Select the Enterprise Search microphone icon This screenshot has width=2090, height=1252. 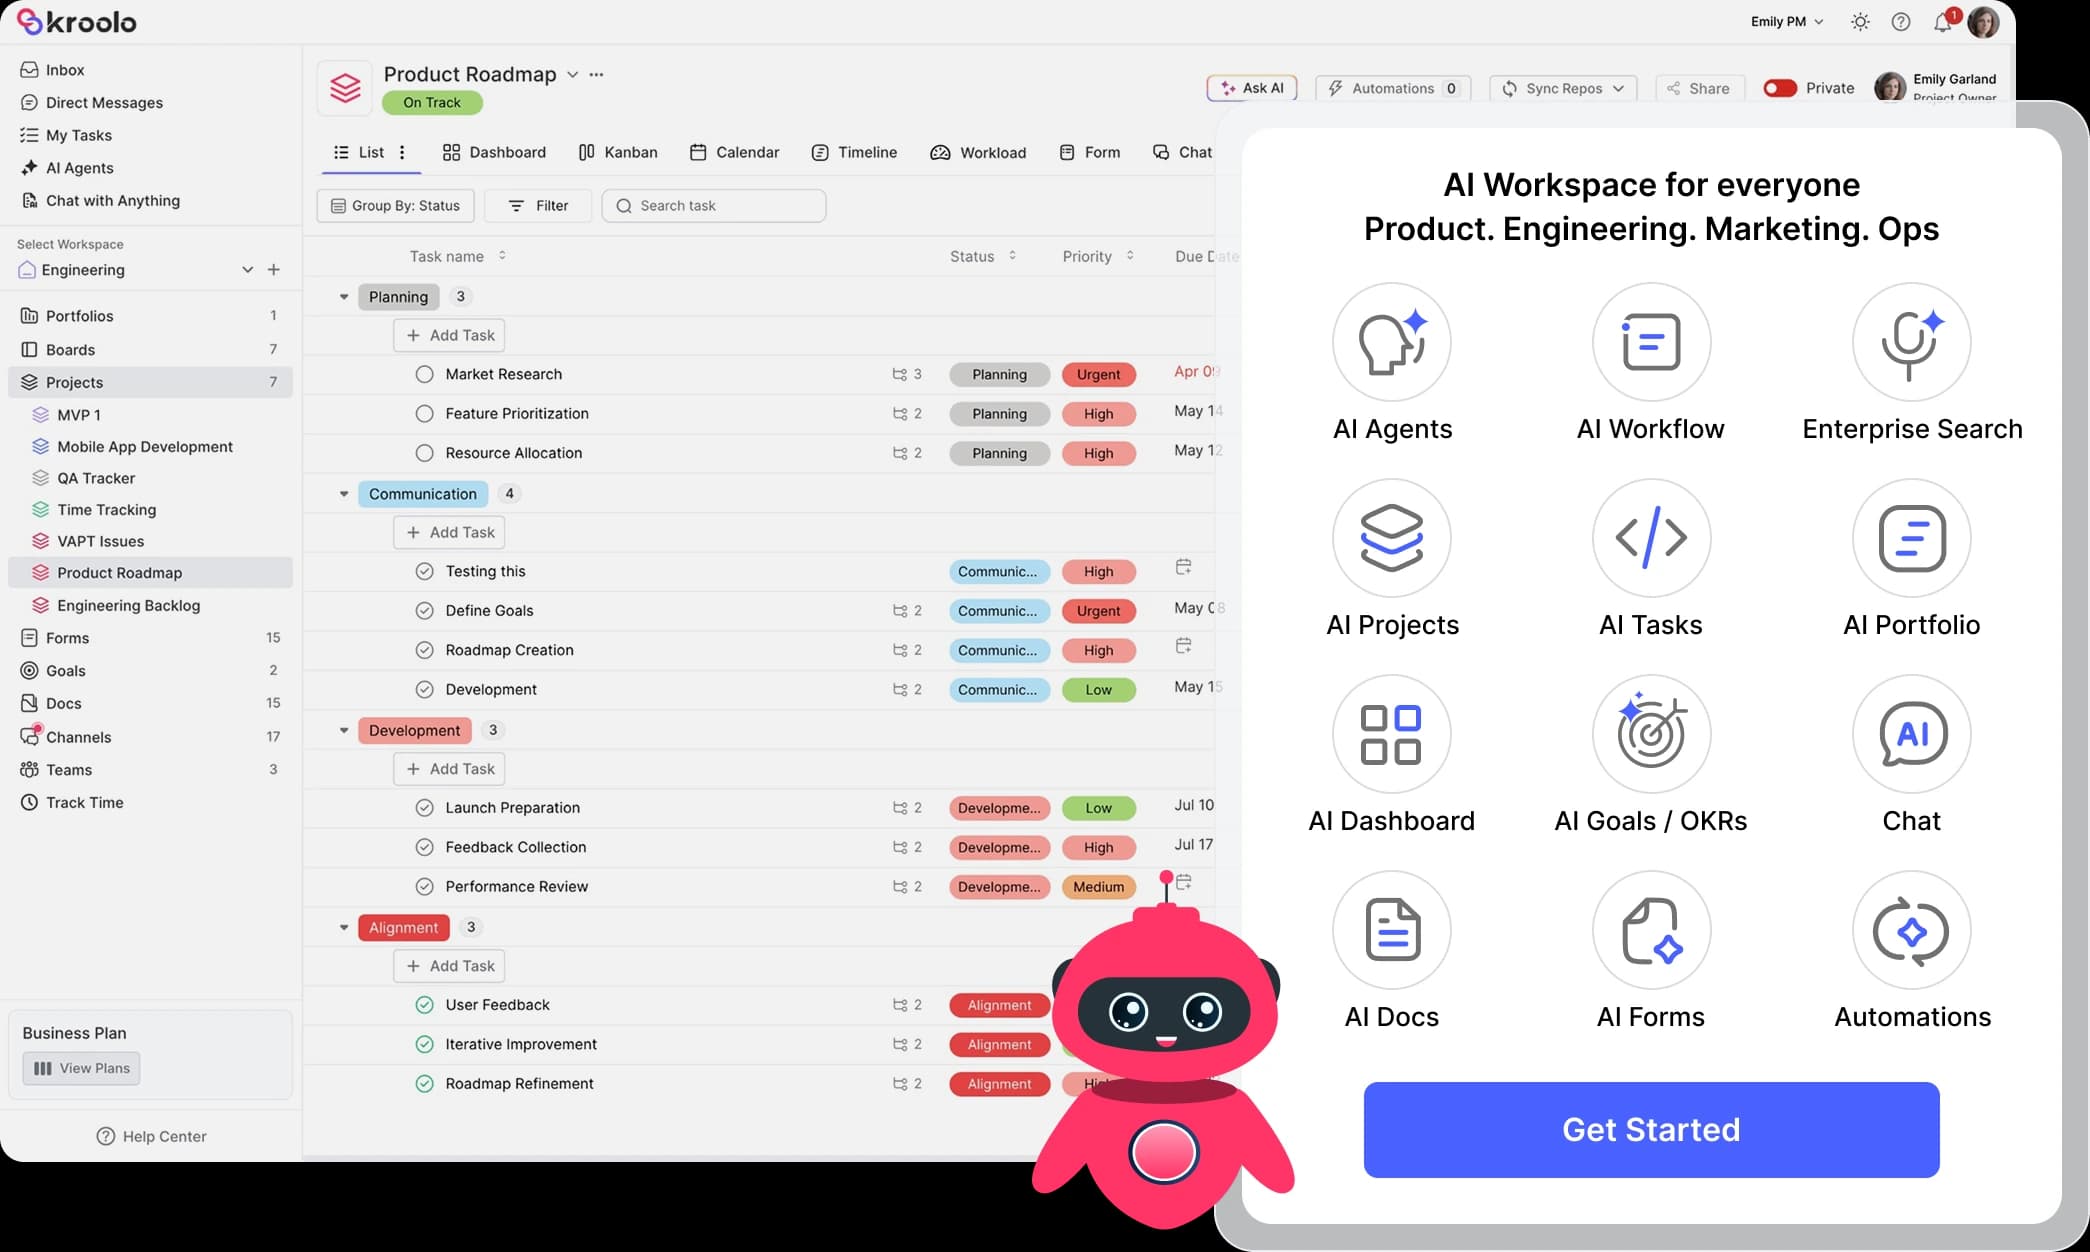point(1911,342)
